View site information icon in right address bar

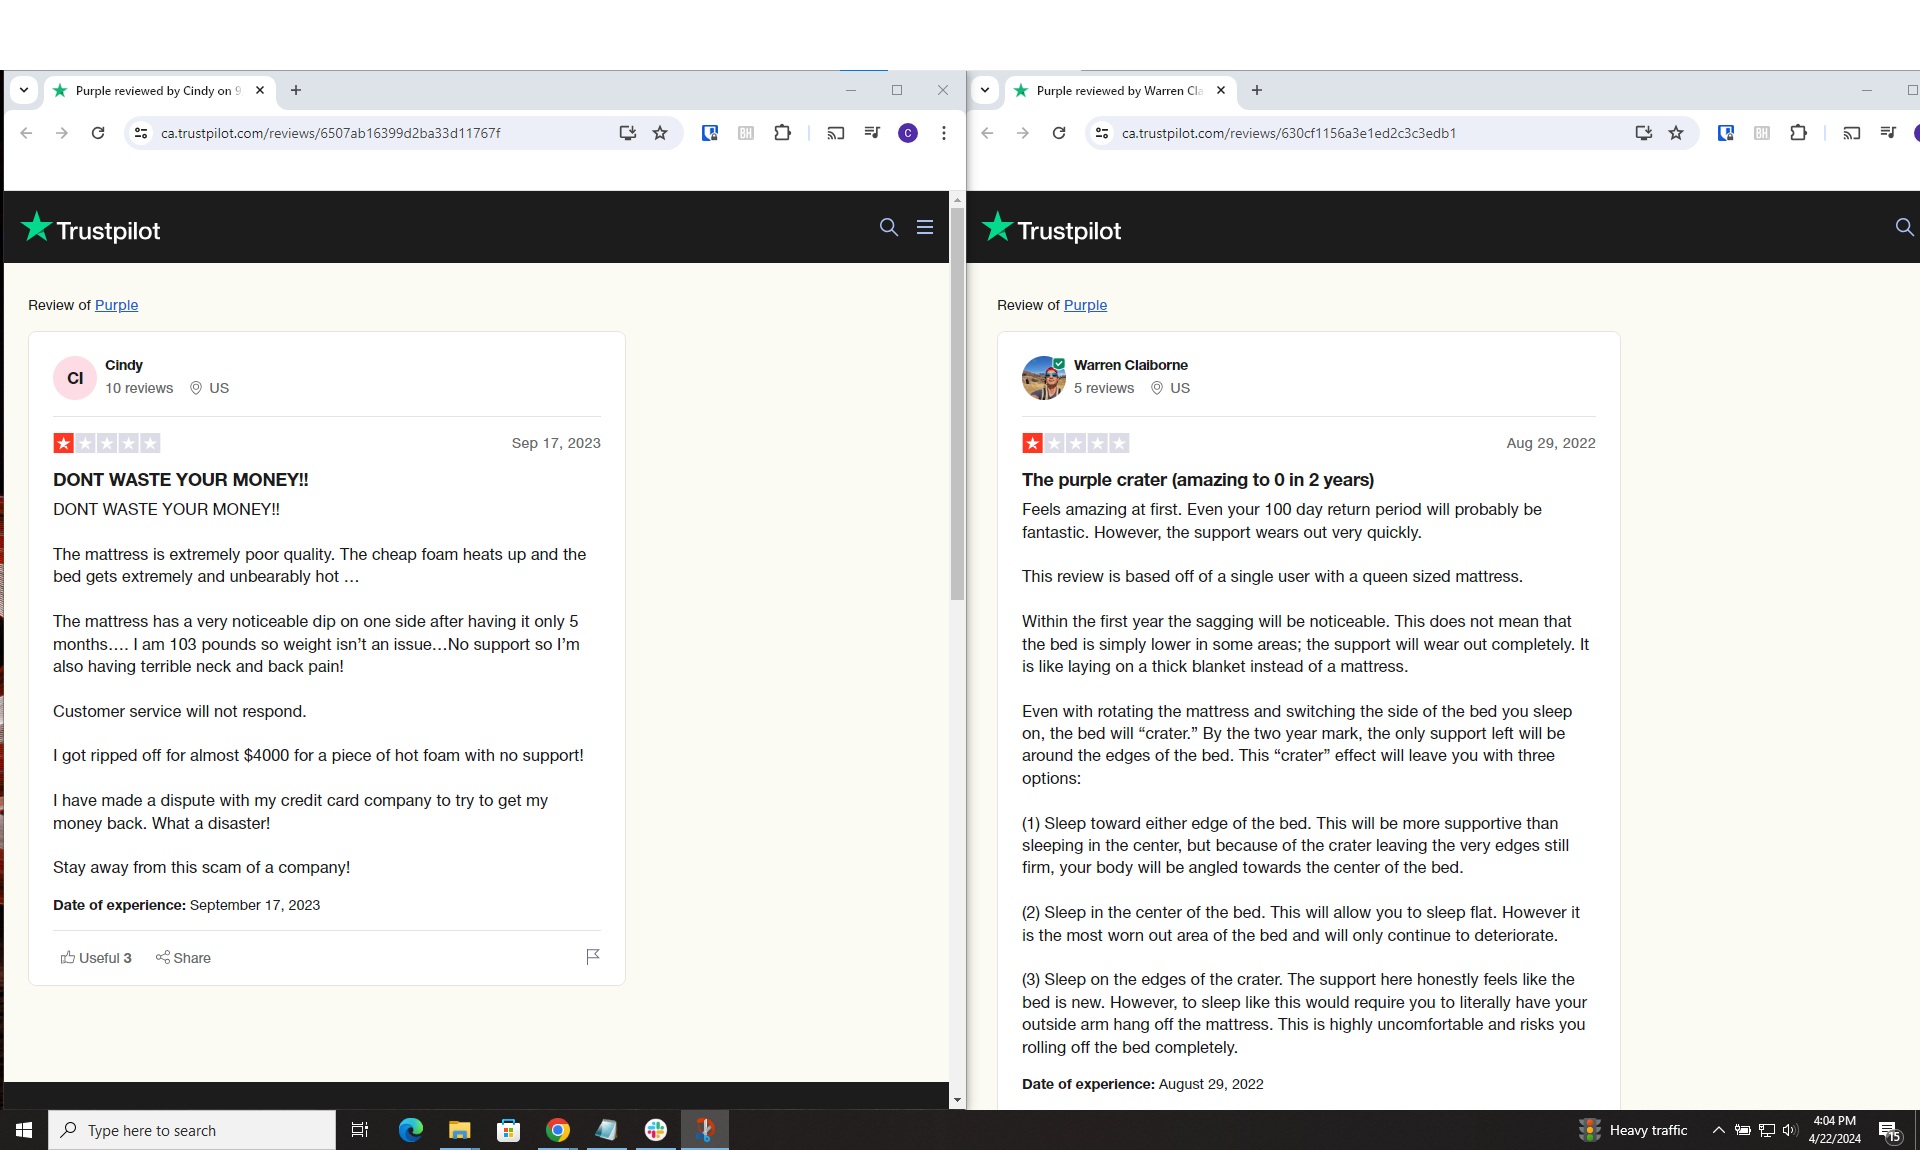pyautogui.click(x=1102, y=133)
